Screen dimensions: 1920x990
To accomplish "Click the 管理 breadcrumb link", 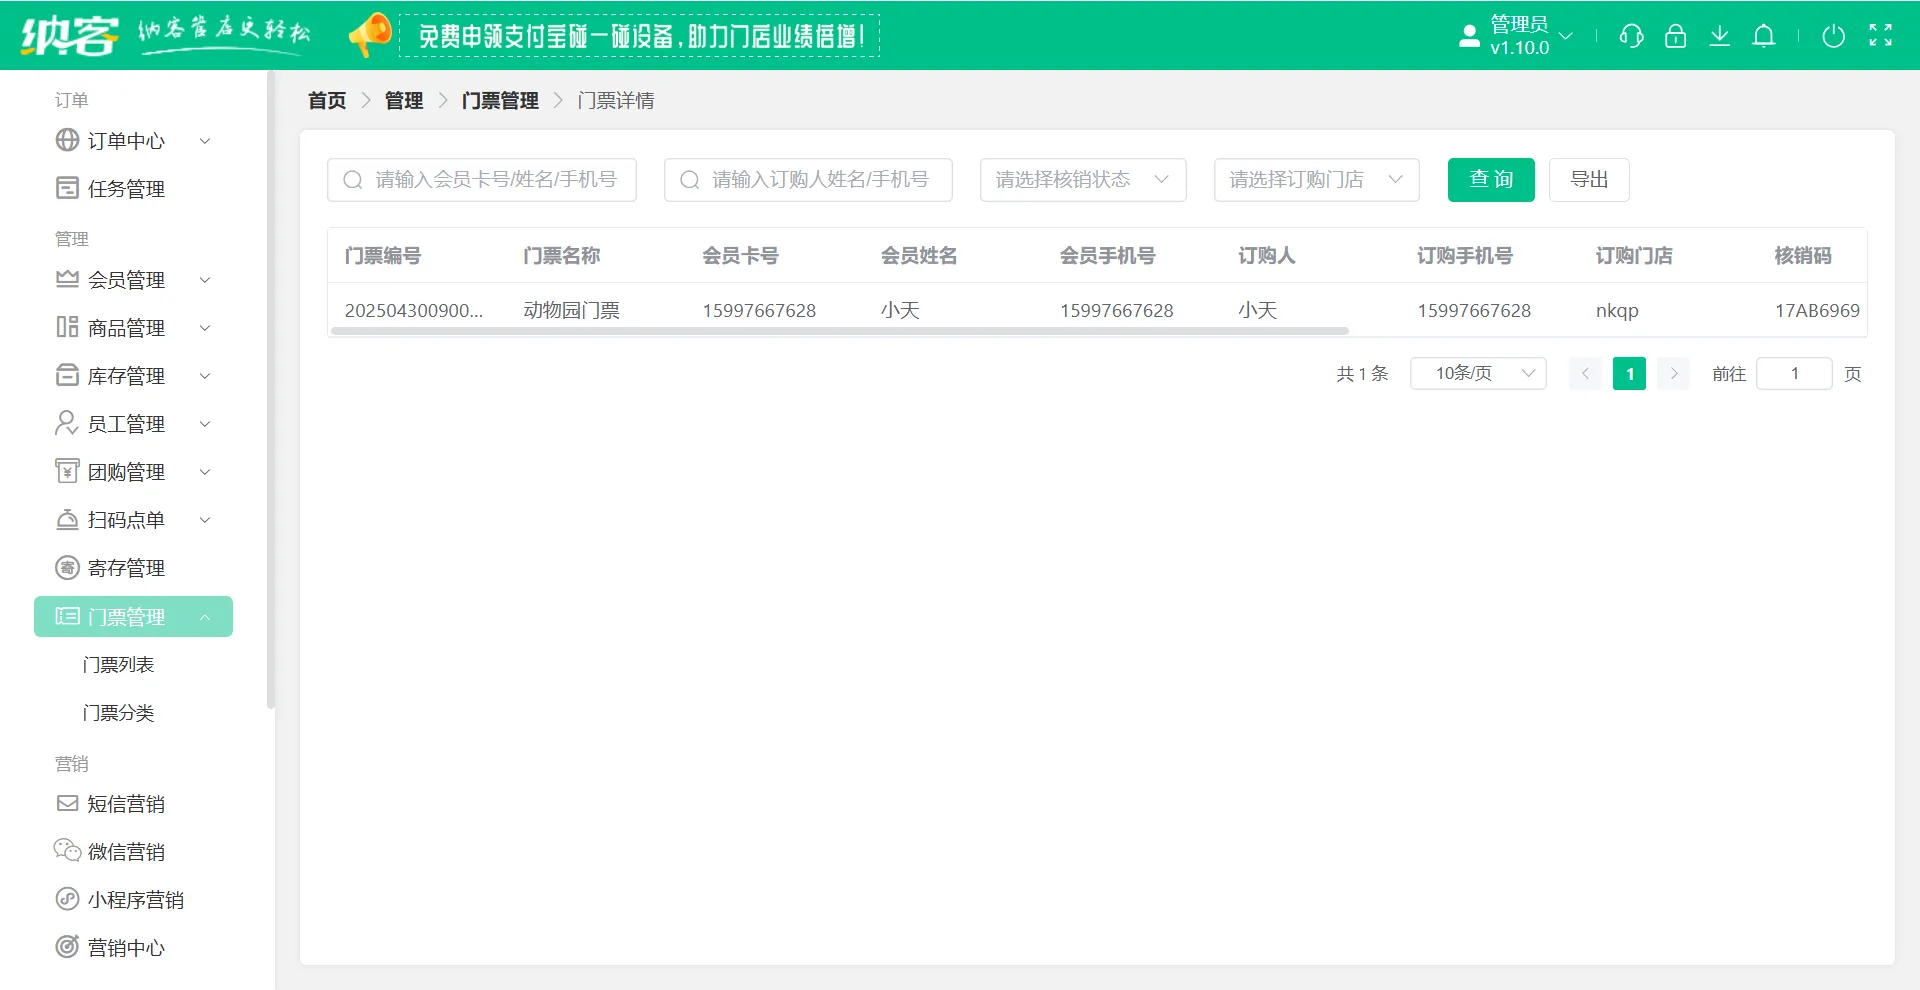I will [x=404, y=101].
